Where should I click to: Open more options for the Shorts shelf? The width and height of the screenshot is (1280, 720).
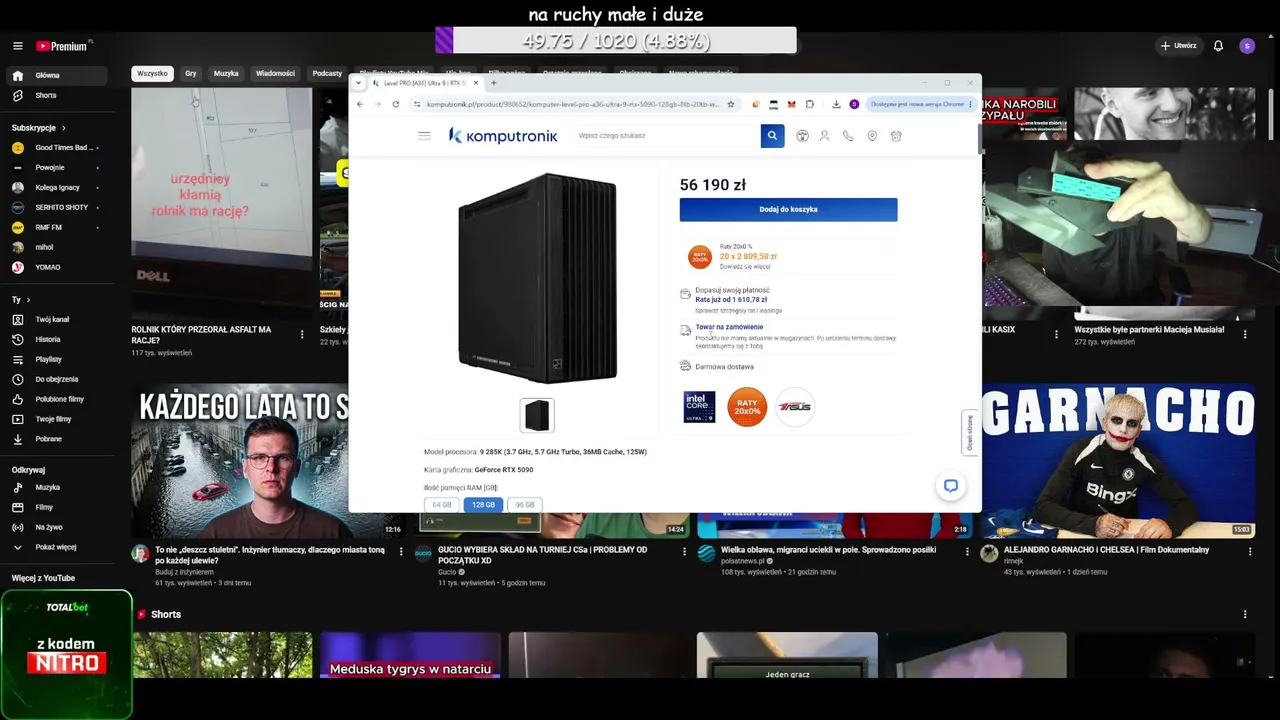[1245, 614]
